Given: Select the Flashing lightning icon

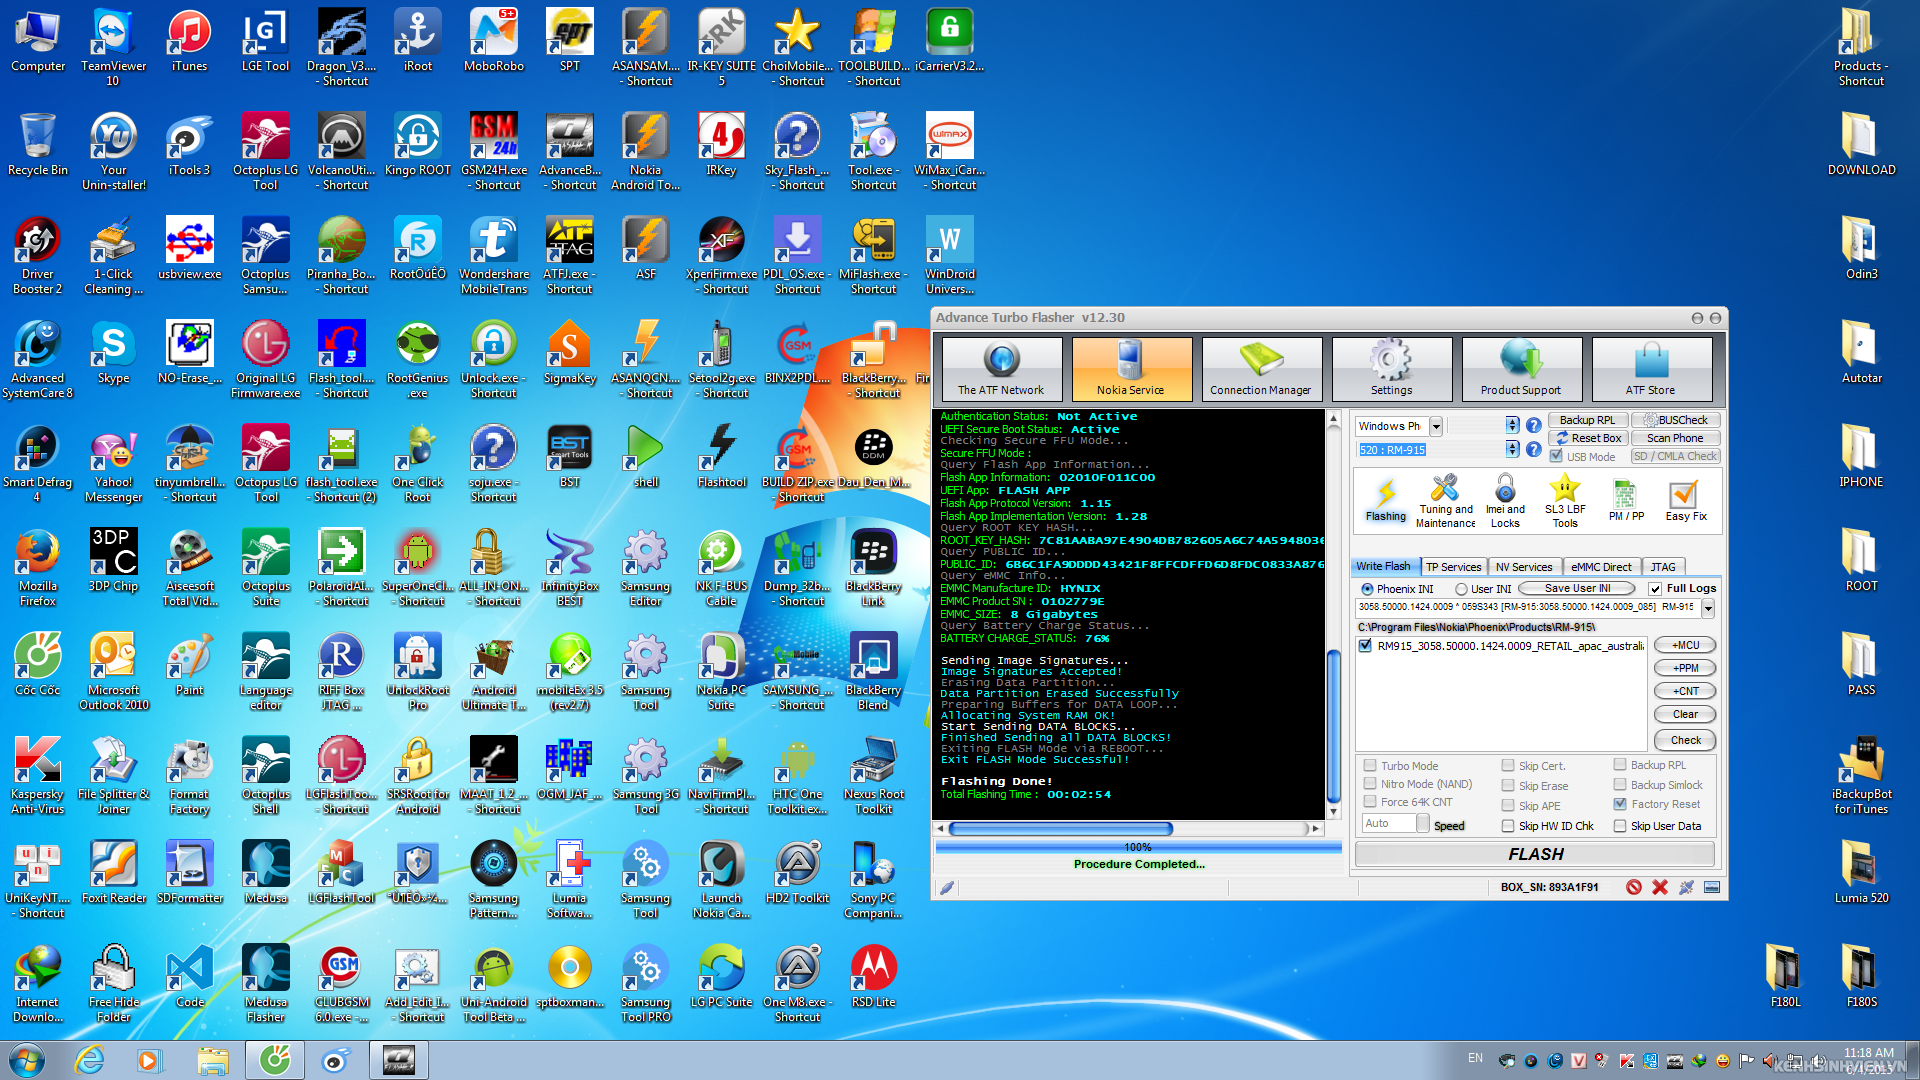Looking at the screenshot, I should (1386, 500).
